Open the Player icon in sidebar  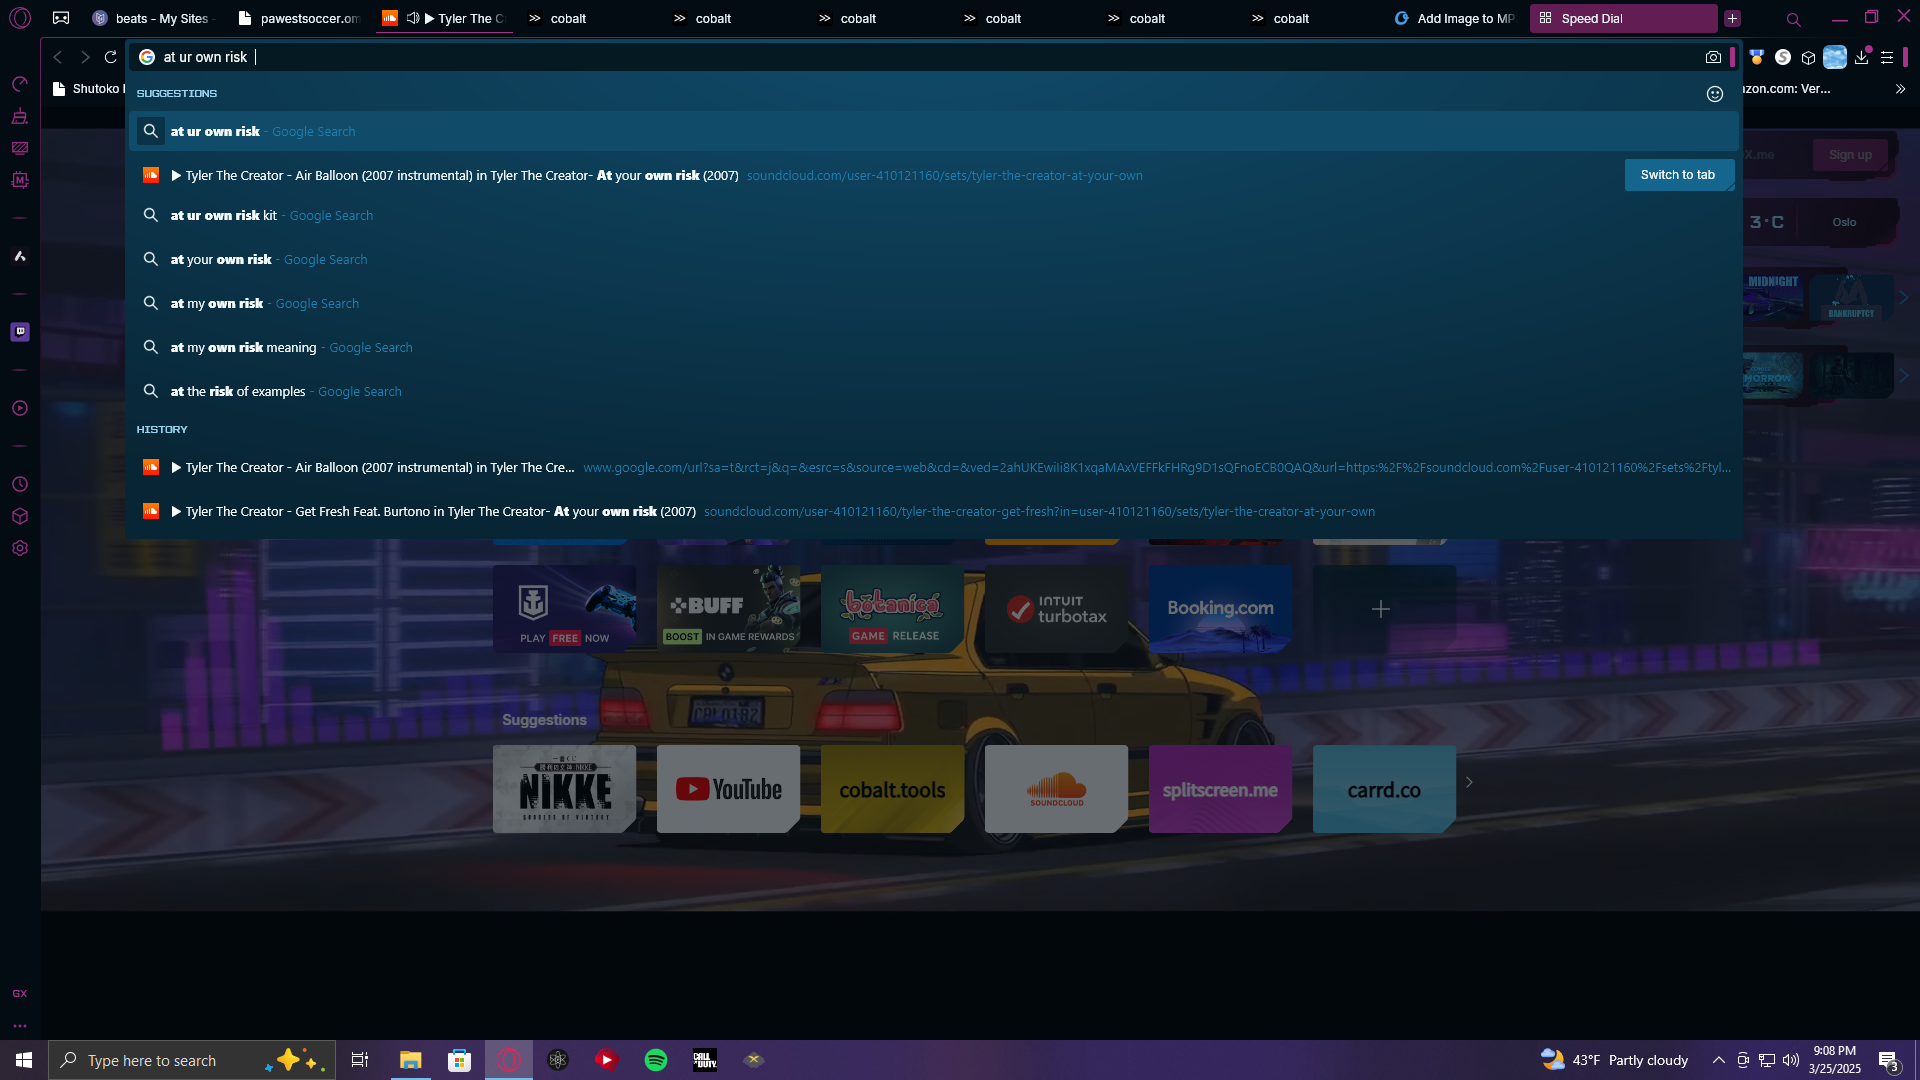tap(20, 408)
